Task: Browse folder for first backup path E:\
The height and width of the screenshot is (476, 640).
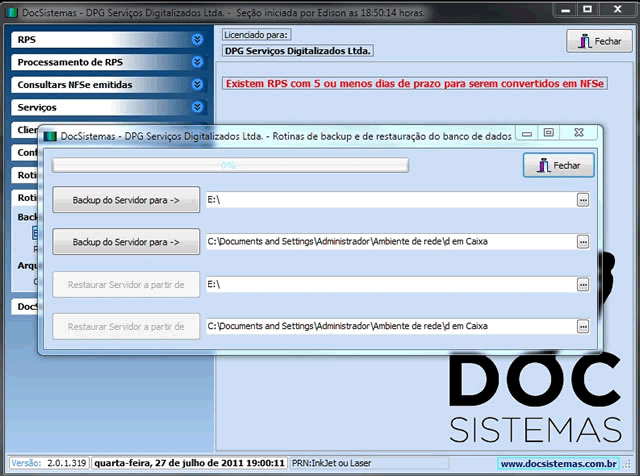Action: [583, 200]
